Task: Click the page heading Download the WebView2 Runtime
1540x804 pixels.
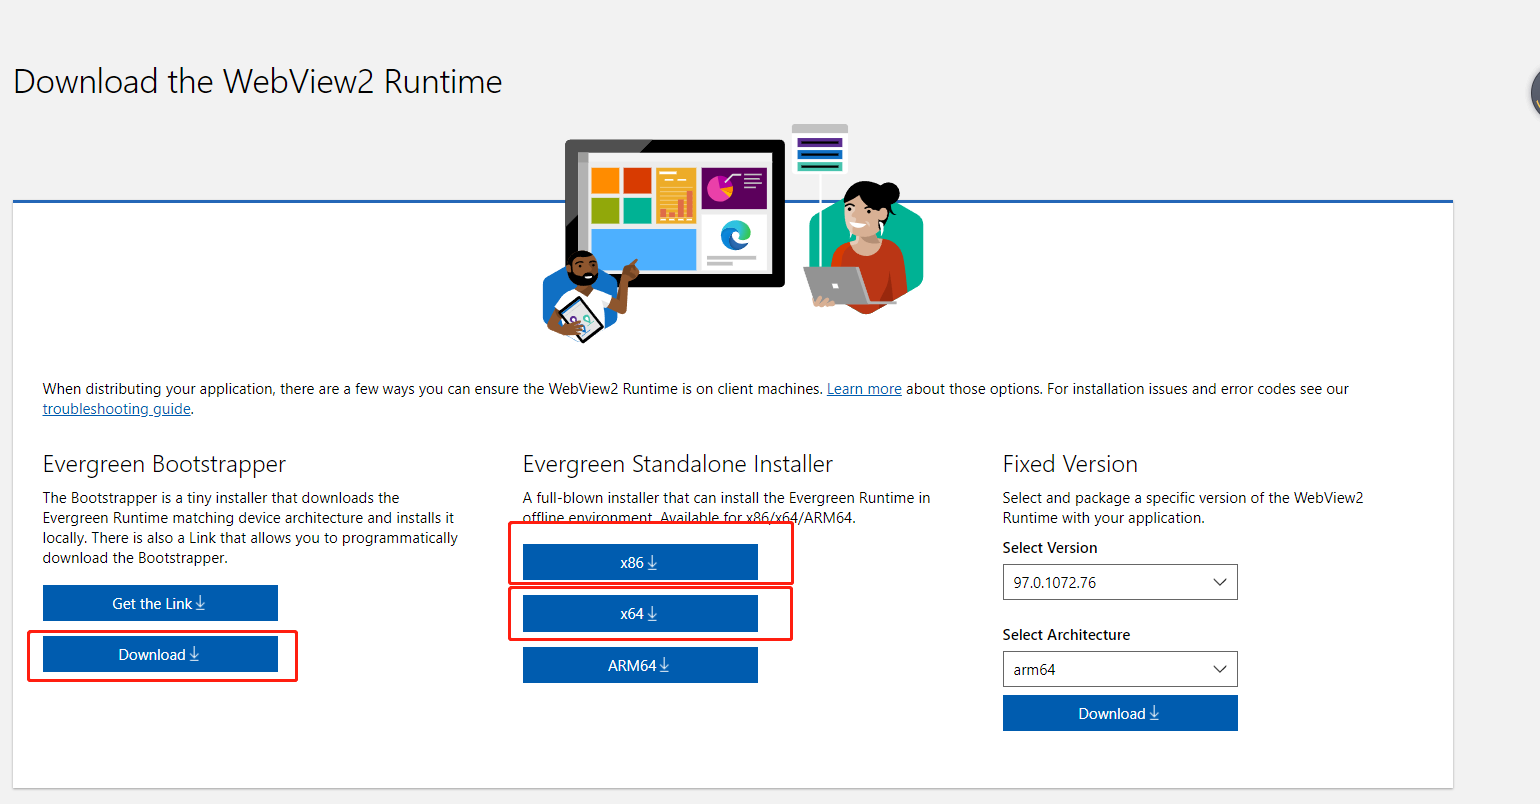Action: pyautogui.click(x=257, y=81)
